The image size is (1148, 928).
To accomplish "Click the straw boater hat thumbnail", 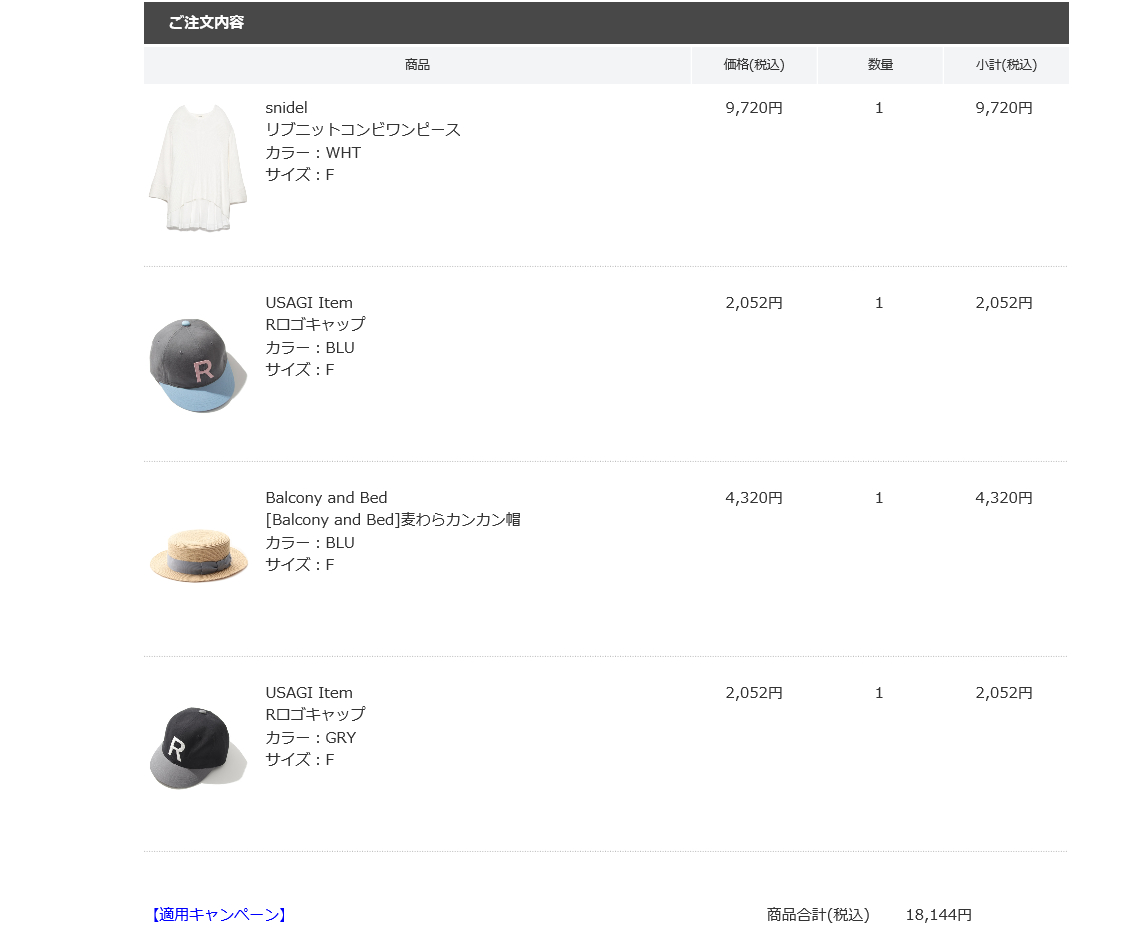I will pos(198,555).
